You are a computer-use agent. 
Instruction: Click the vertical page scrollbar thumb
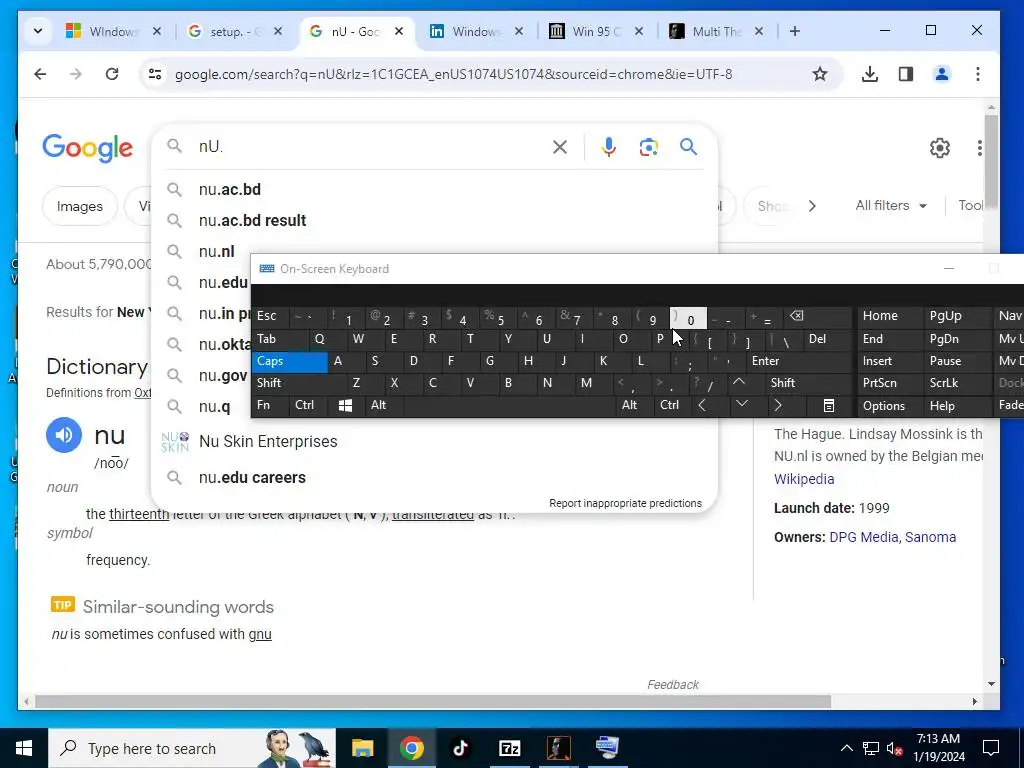[991, 160]
